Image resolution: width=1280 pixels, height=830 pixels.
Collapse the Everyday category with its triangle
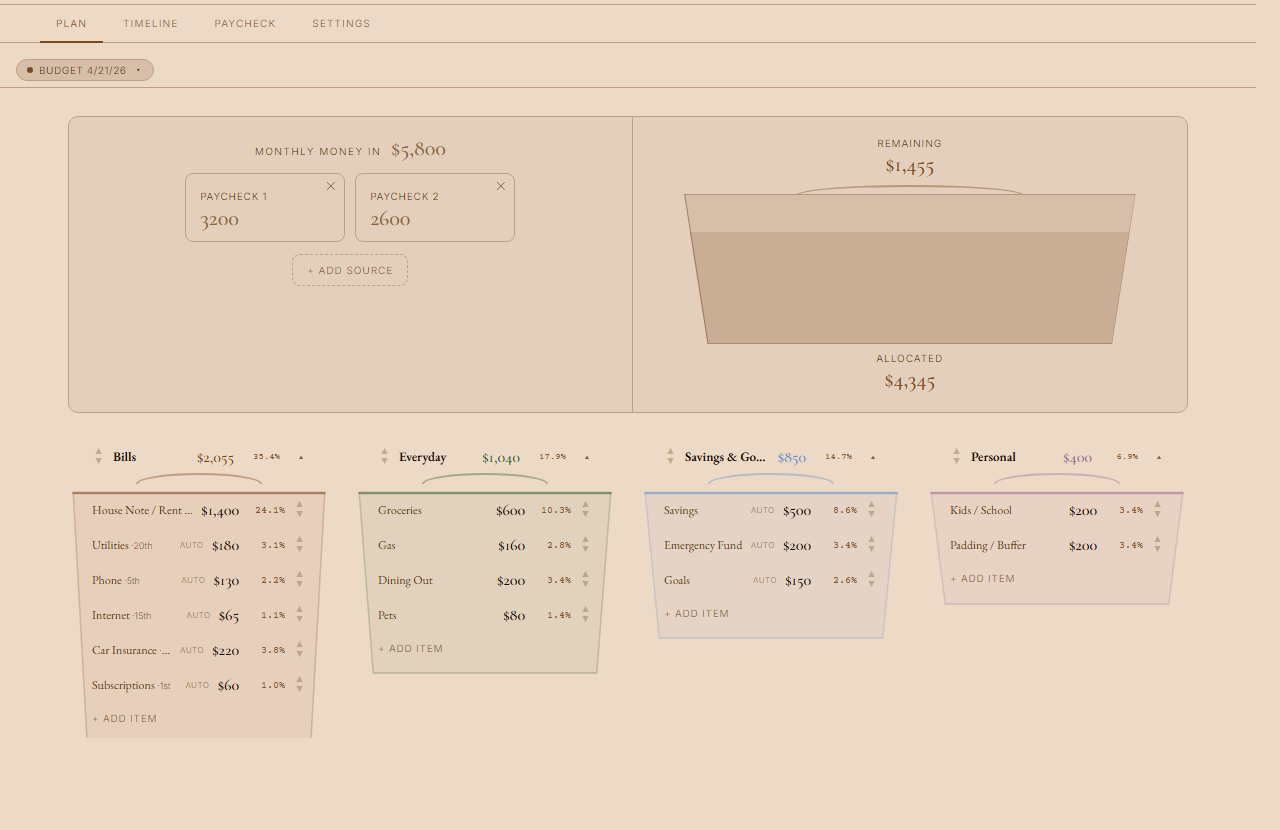point(587,458)
